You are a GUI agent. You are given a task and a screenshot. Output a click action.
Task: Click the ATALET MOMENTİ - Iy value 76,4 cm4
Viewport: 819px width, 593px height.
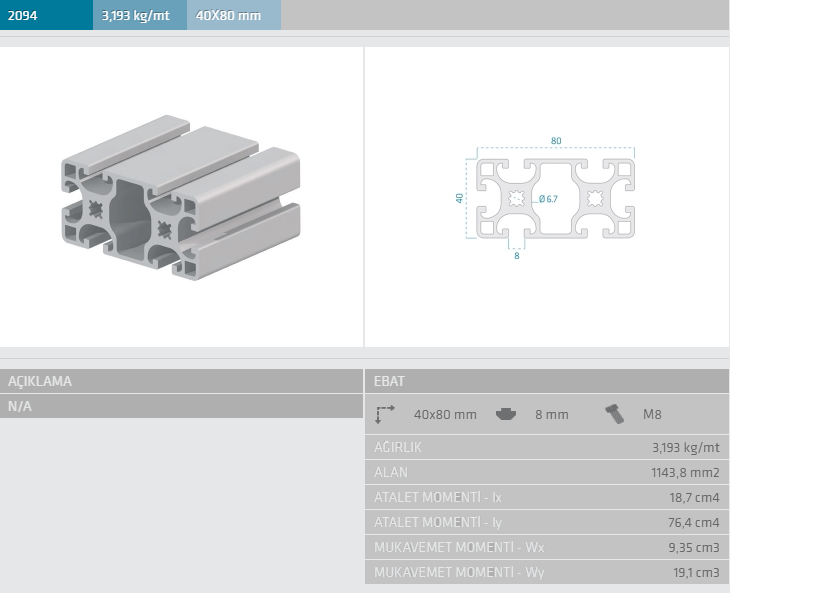click(696, 522)
